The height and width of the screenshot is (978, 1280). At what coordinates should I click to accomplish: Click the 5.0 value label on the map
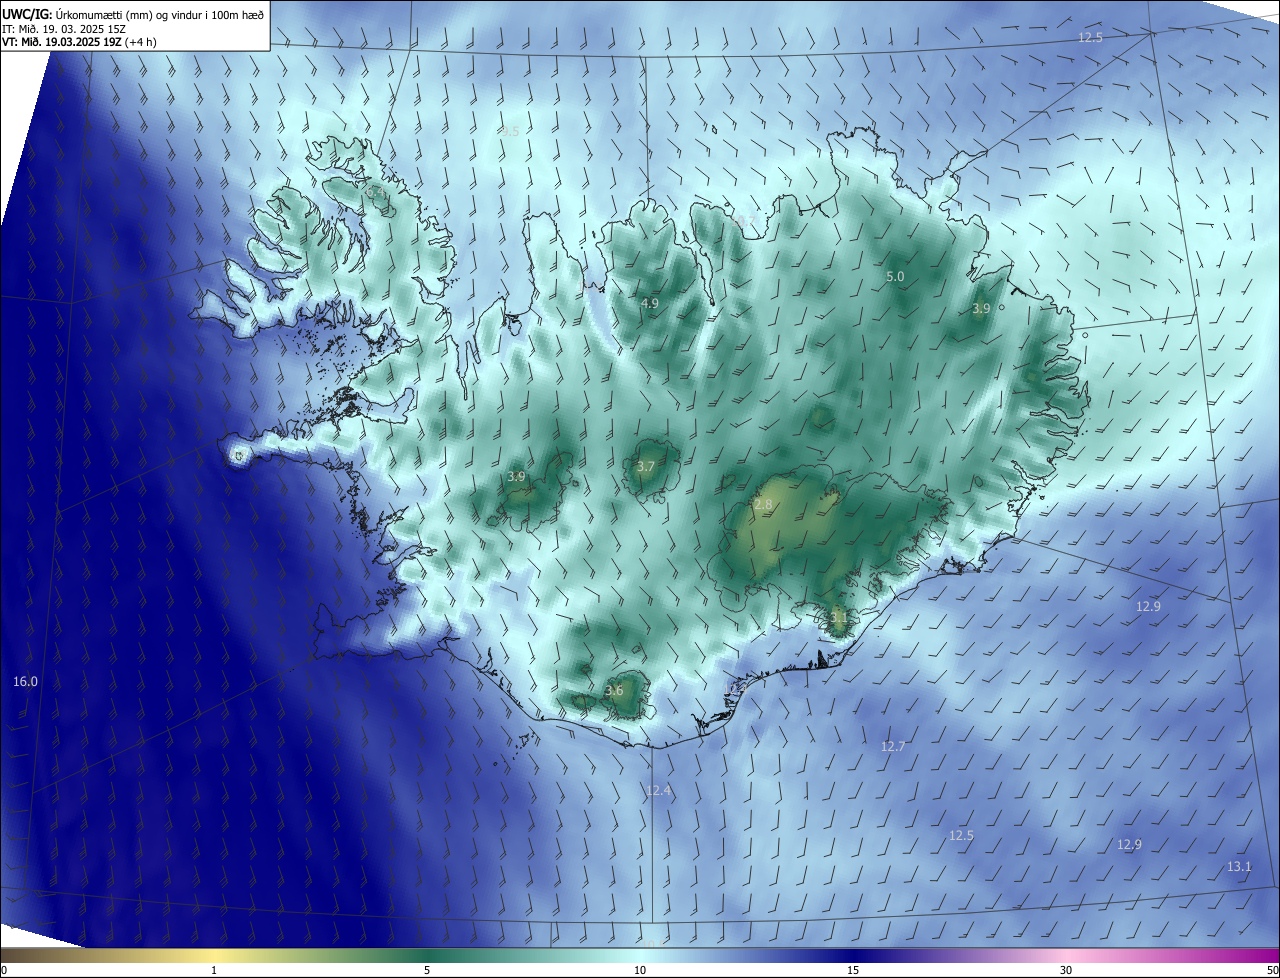895,276
